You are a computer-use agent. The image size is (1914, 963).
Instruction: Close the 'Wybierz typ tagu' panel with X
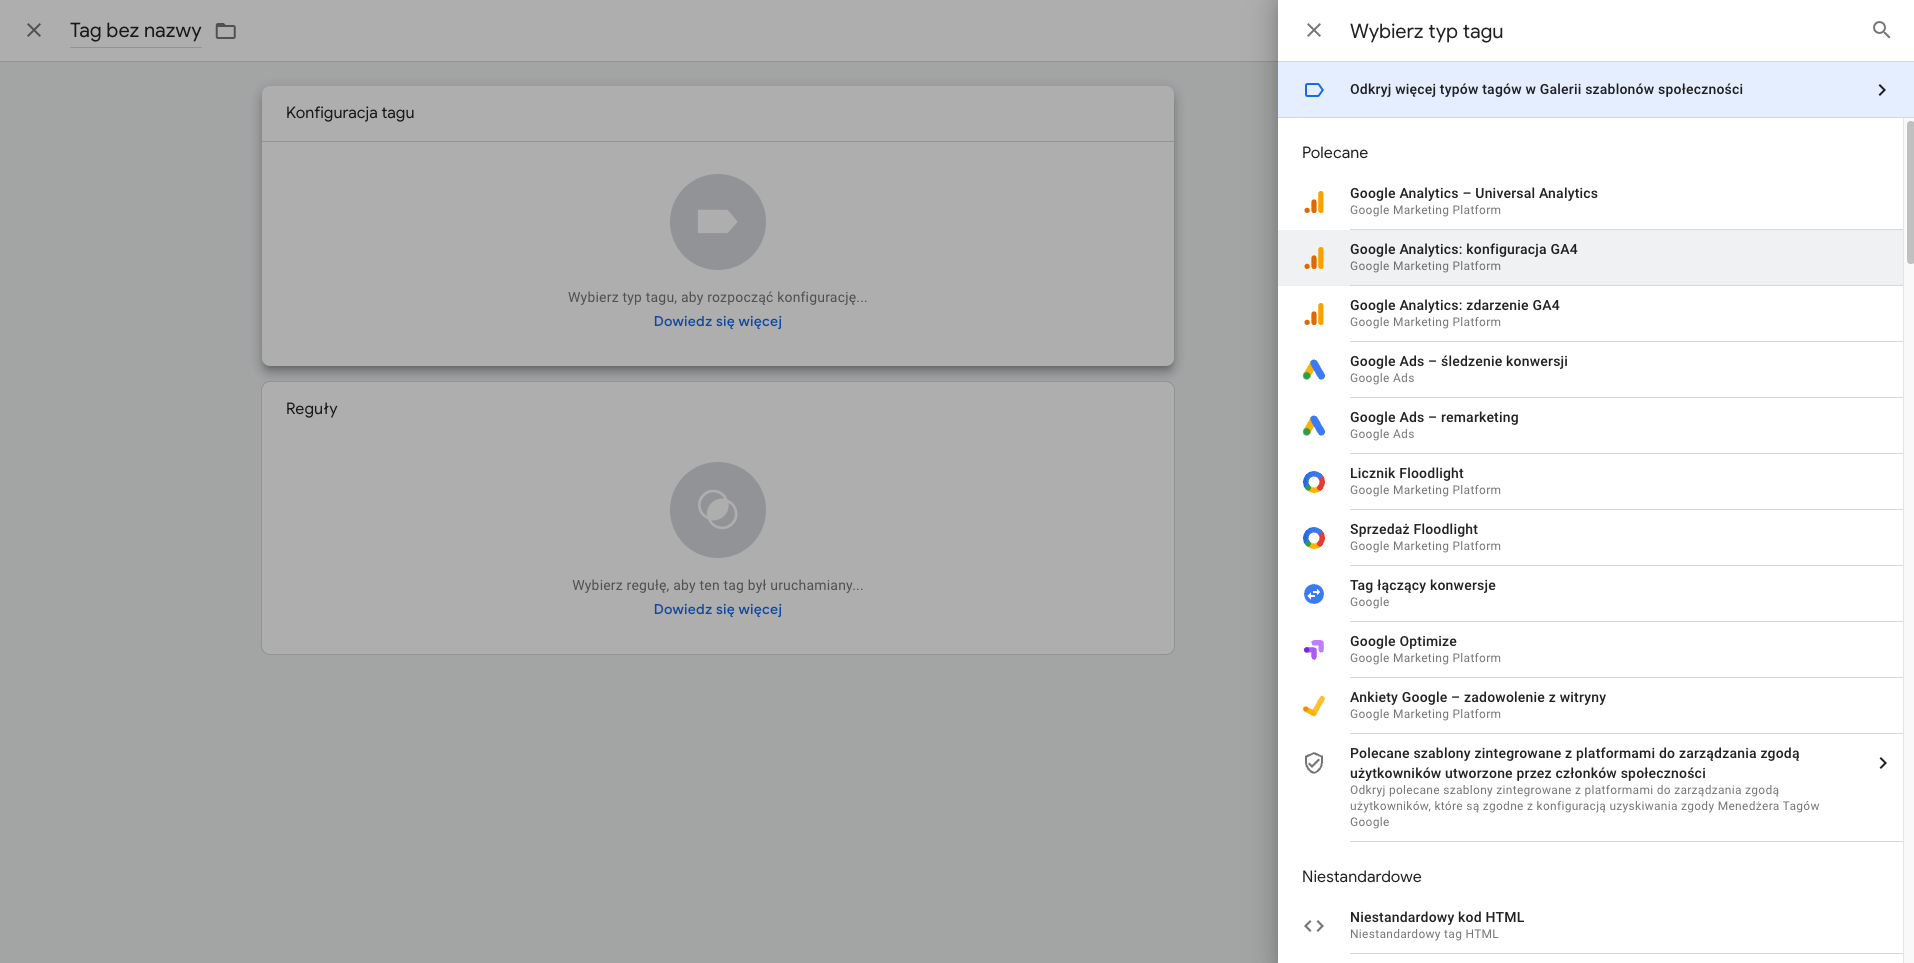[x=1314, y=30]
